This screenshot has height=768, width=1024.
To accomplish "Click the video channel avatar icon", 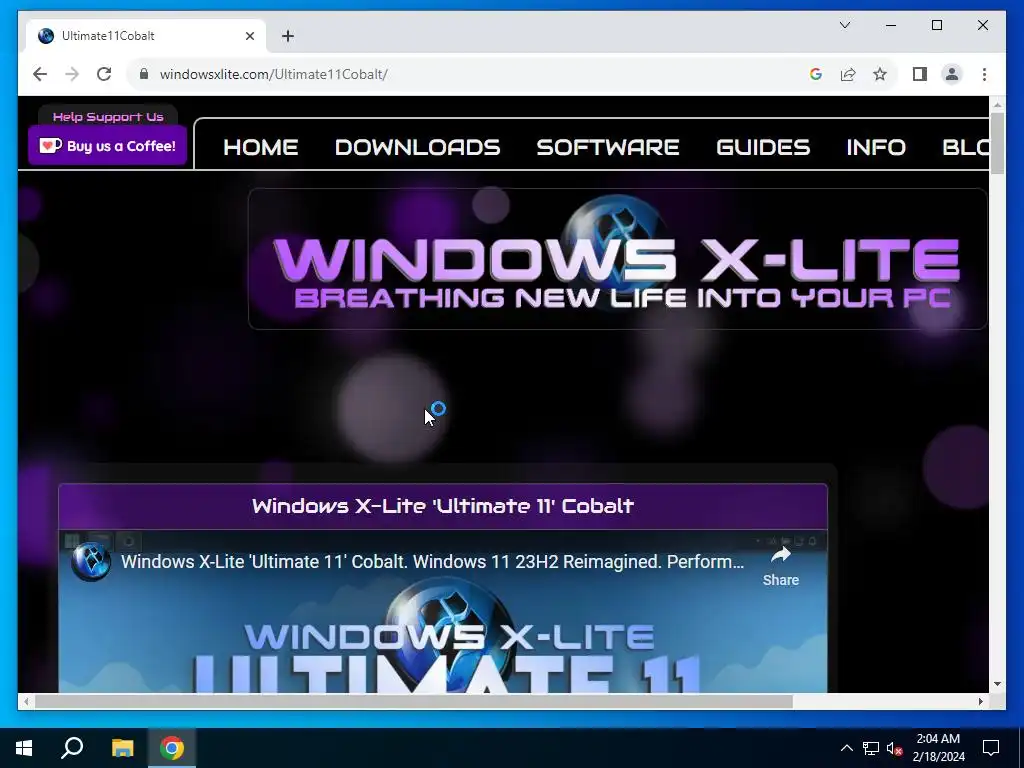I will pos(91,562).
